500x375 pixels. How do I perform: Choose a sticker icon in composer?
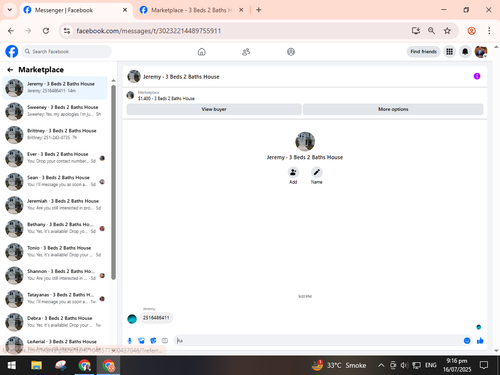(153, 341)
